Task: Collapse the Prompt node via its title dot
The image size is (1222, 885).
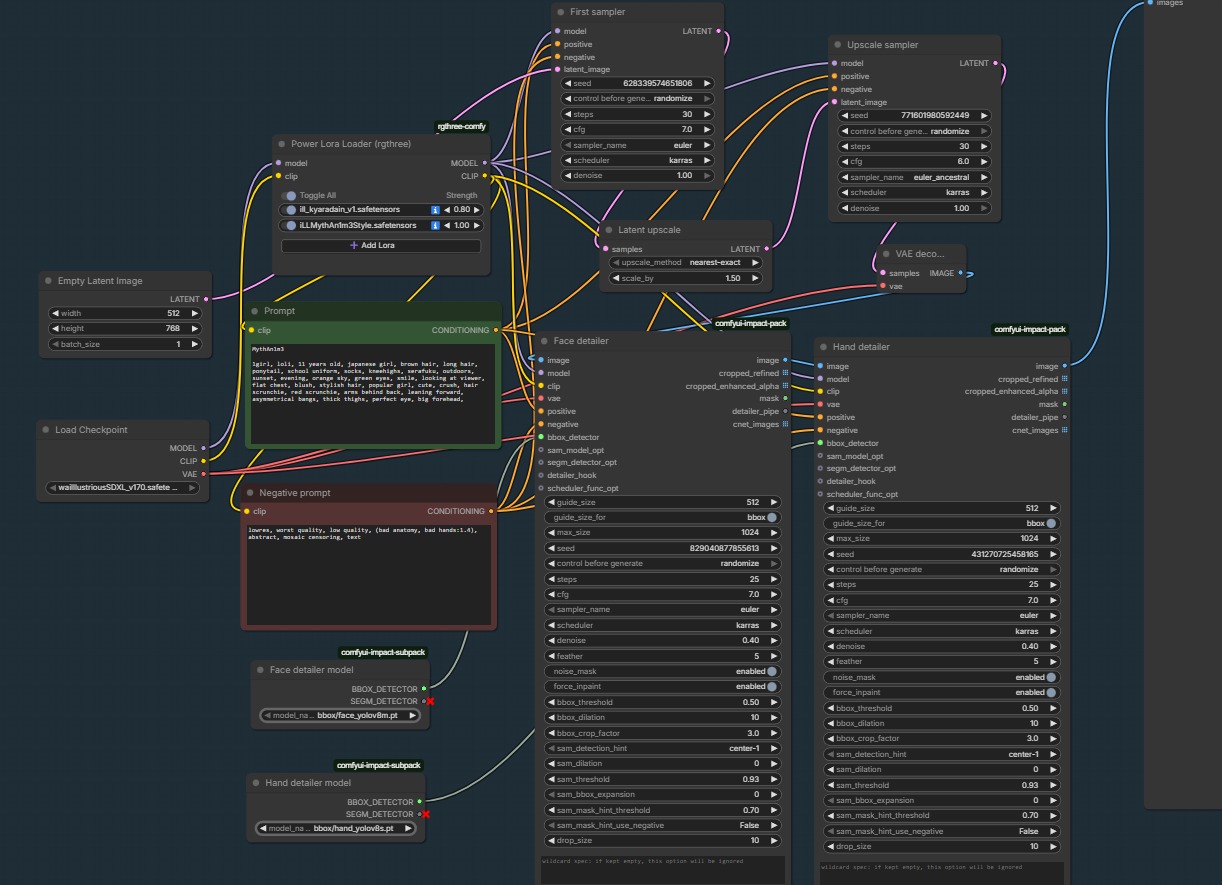Action: pos(254,312)
